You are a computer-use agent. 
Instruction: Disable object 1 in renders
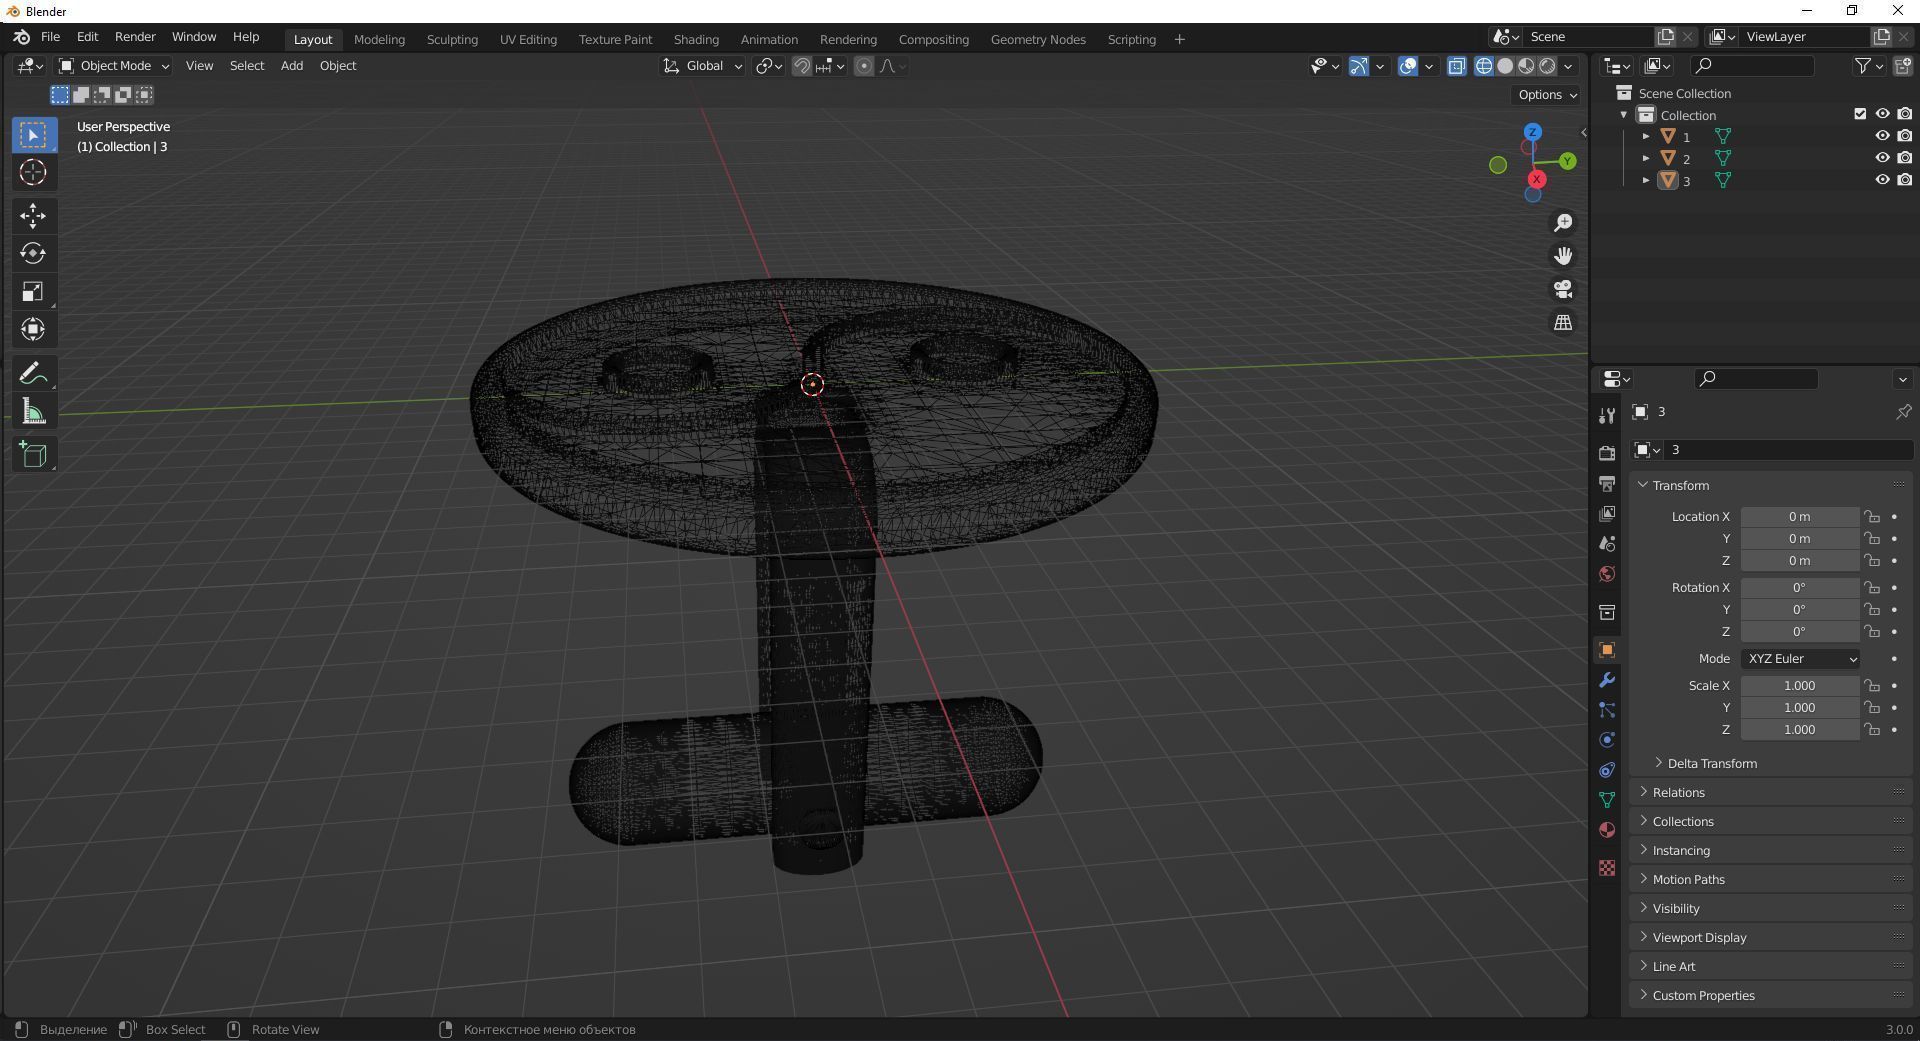(x=1904, y=136)
